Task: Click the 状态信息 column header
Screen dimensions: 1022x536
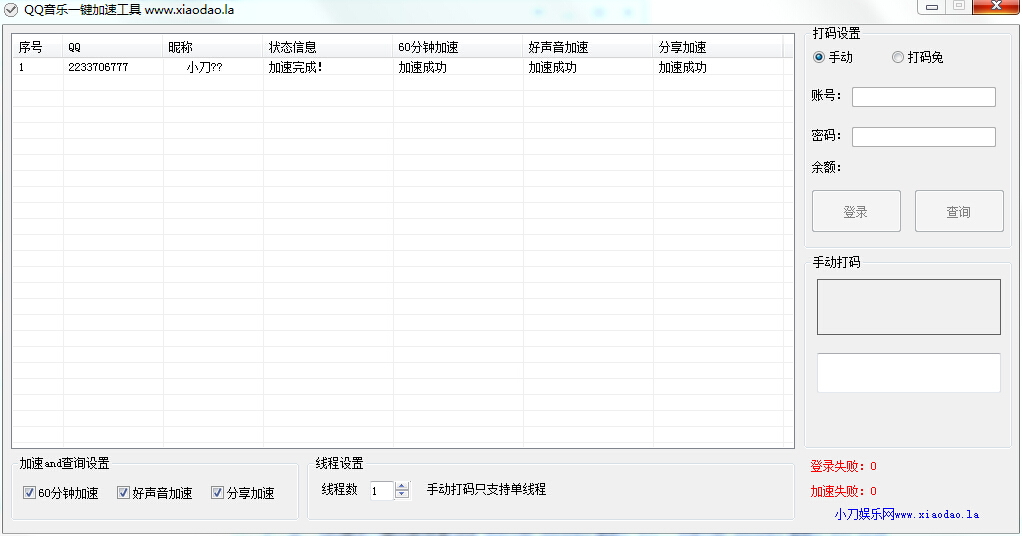Action: 328,47
